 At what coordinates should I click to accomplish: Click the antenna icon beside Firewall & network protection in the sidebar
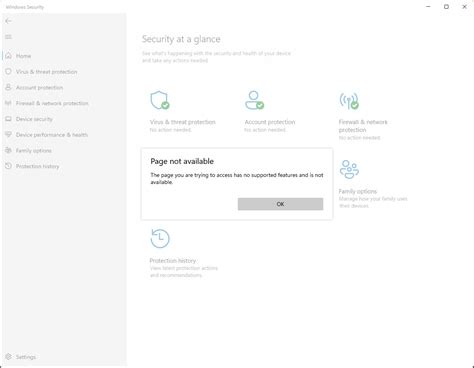pyautogui.click(x=8, y=103)
